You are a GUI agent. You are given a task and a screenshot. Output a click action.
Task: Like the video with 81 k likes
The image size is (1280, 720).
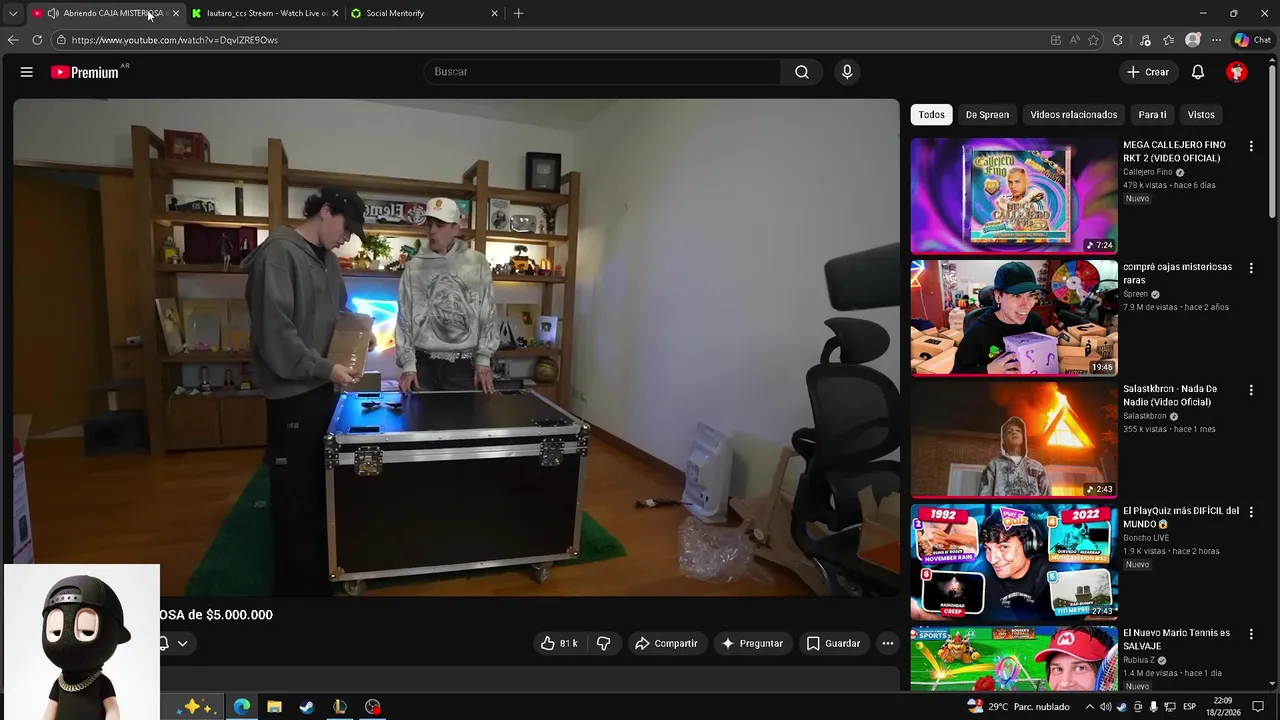tap(560, 644)
